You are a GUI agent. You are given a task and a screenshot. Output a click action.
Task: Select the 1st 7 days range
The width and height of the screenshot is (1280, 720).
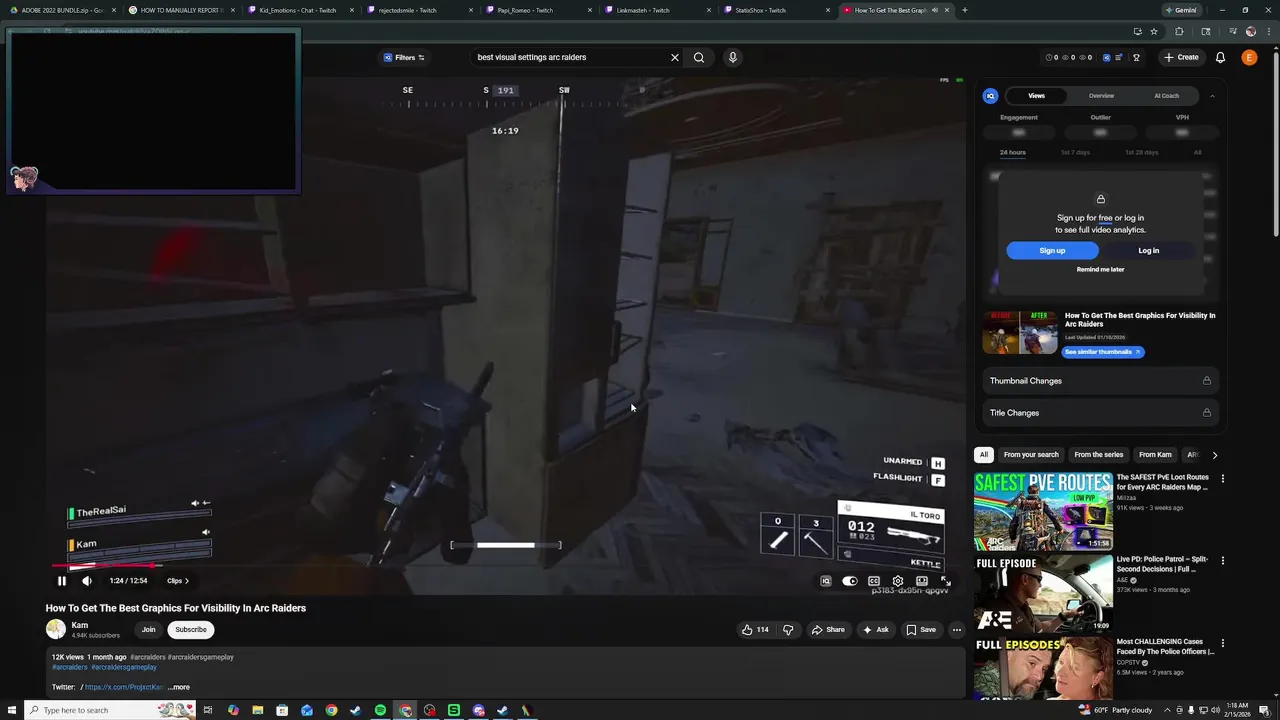pyautogui.click(x=1075, y=152)
